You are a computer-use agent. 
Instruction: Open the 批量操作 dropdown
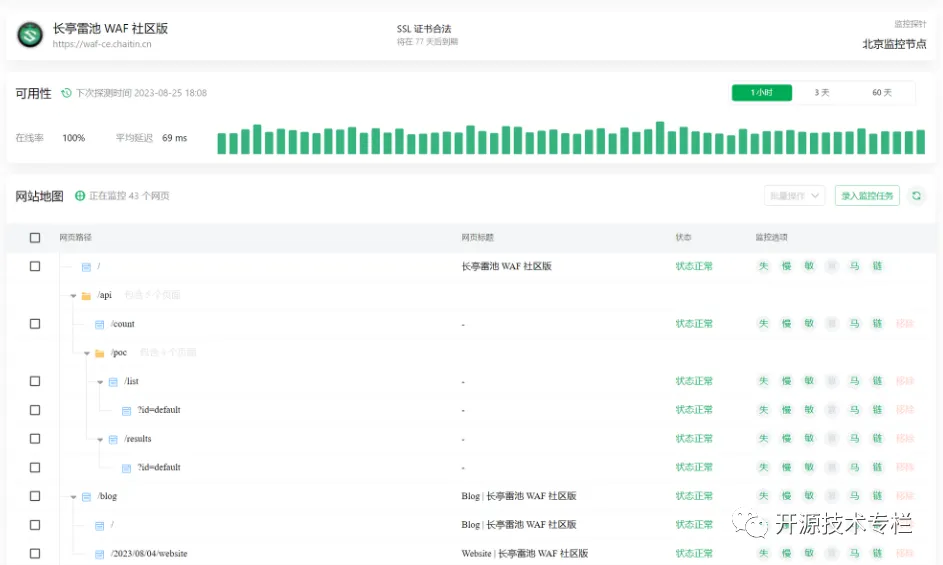pyautogui.click(x=795, y=196)
